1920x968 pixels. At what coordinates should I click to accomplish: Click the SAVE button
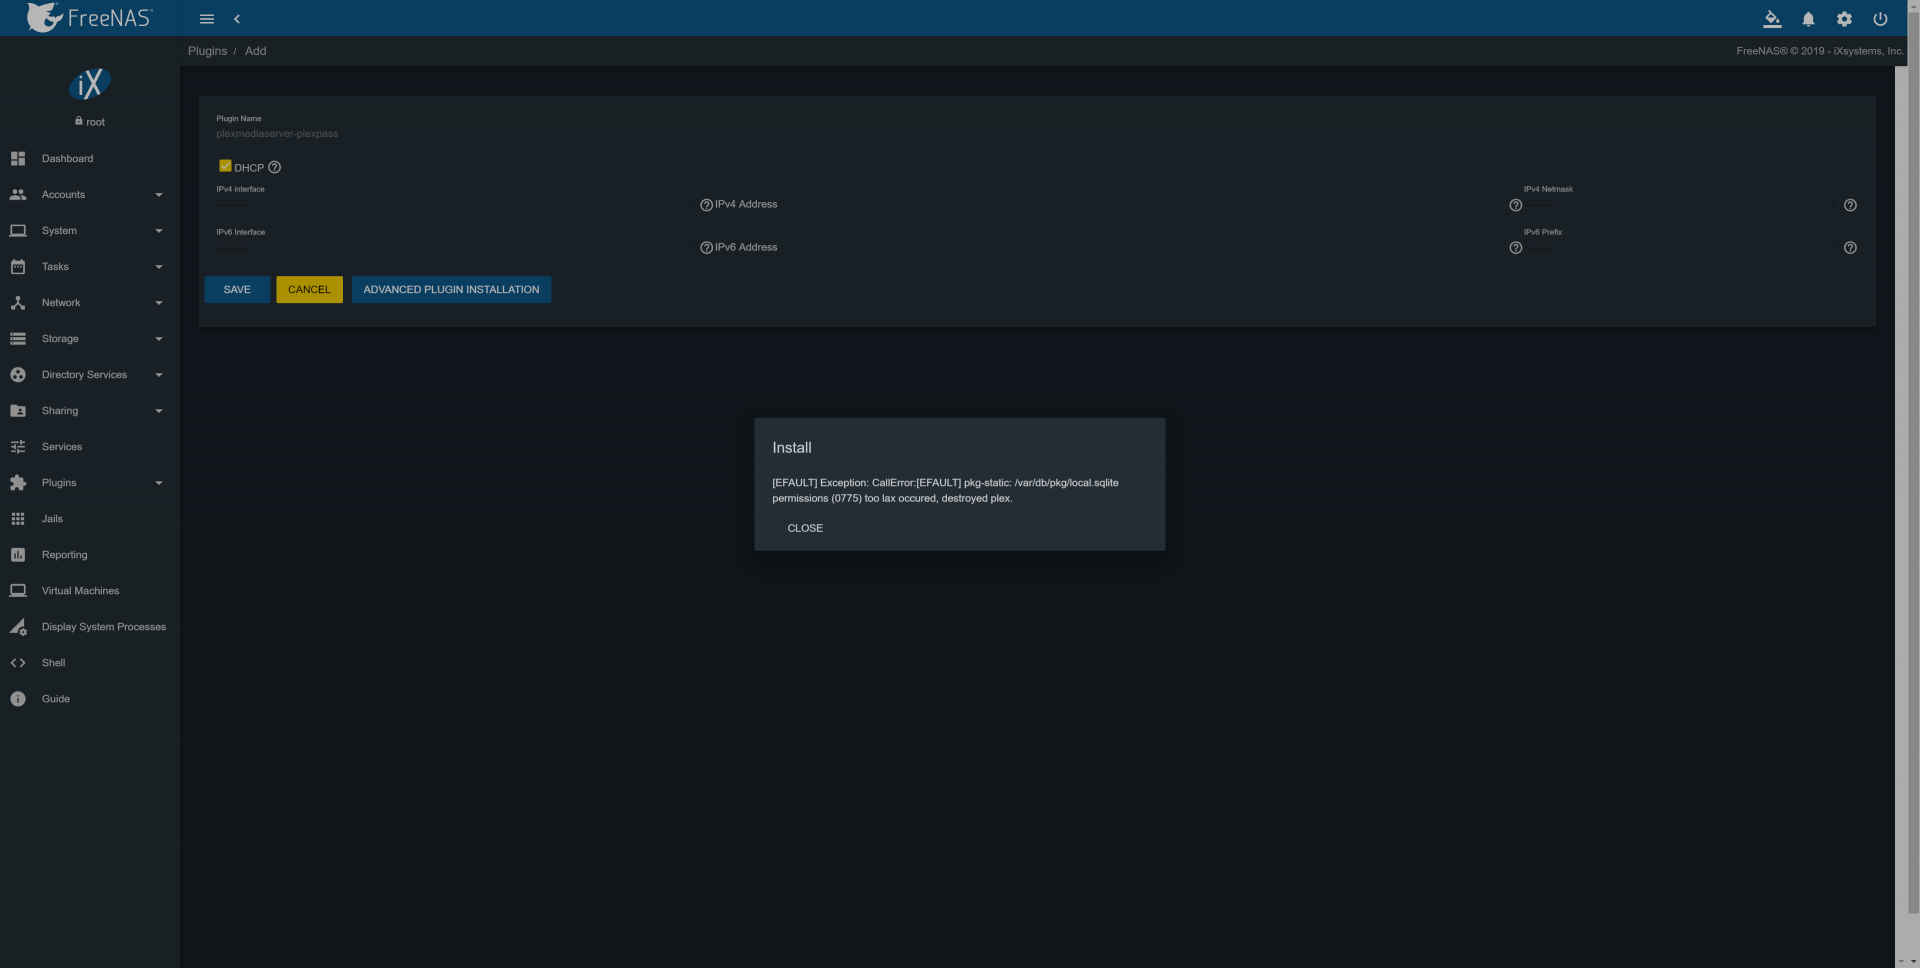coord(237,290)
